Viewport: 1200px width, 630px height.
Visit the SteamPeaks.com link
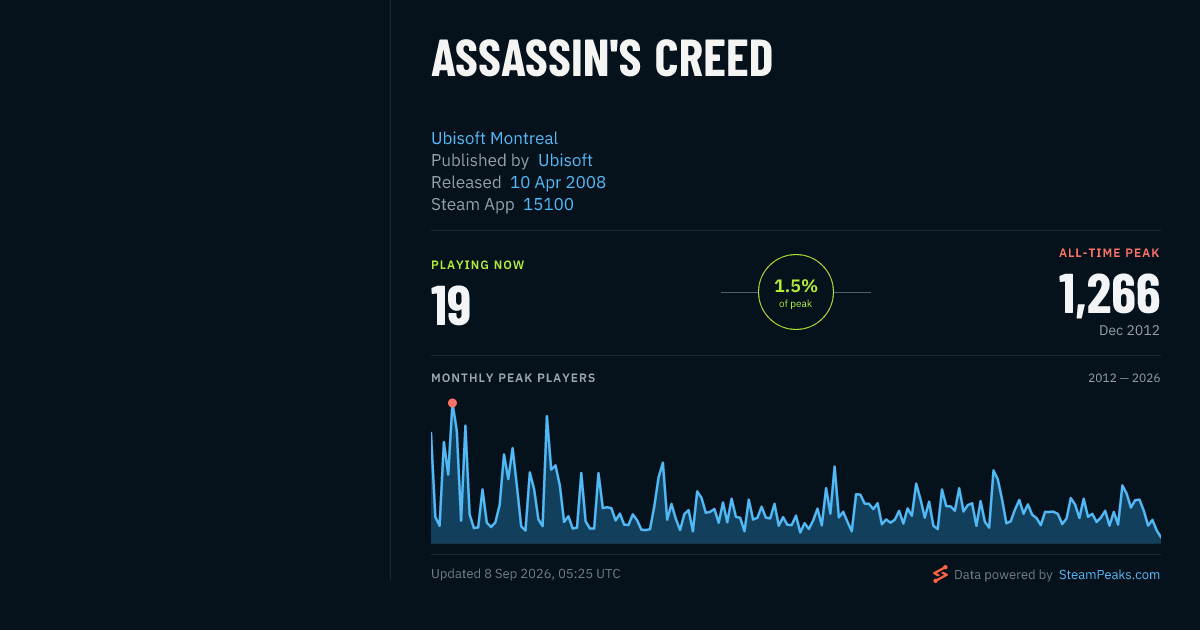coord(1109,575)
